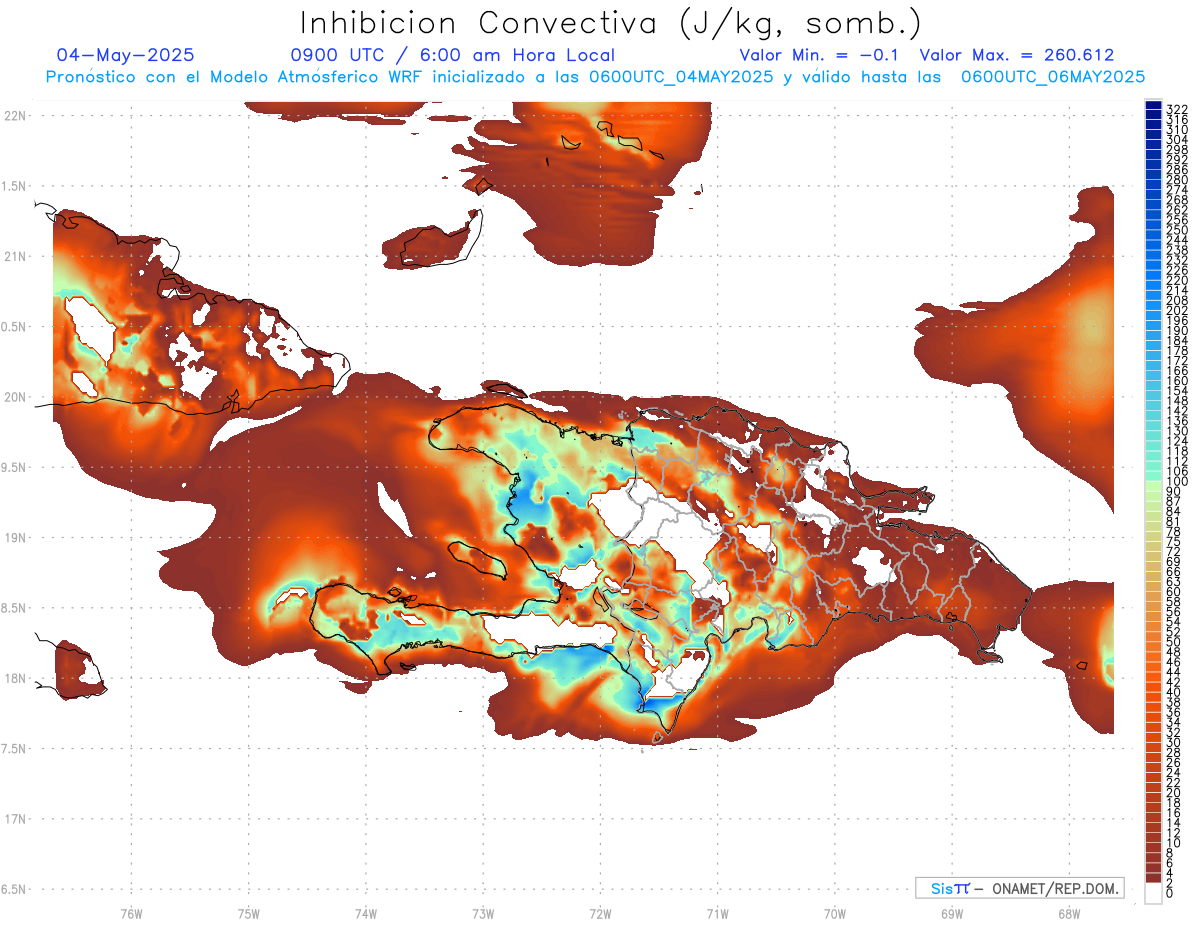The image size is (1200, 927).
Task: Click the longitude label '69W'
Action: coord(952,913)
